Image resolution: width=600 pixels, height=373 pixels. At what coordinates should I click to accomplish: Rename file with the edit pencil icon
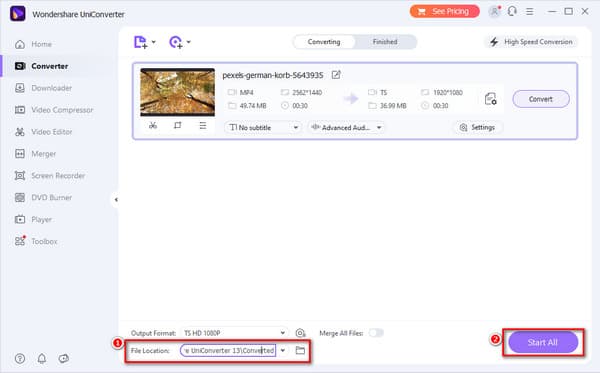[336, 75]
